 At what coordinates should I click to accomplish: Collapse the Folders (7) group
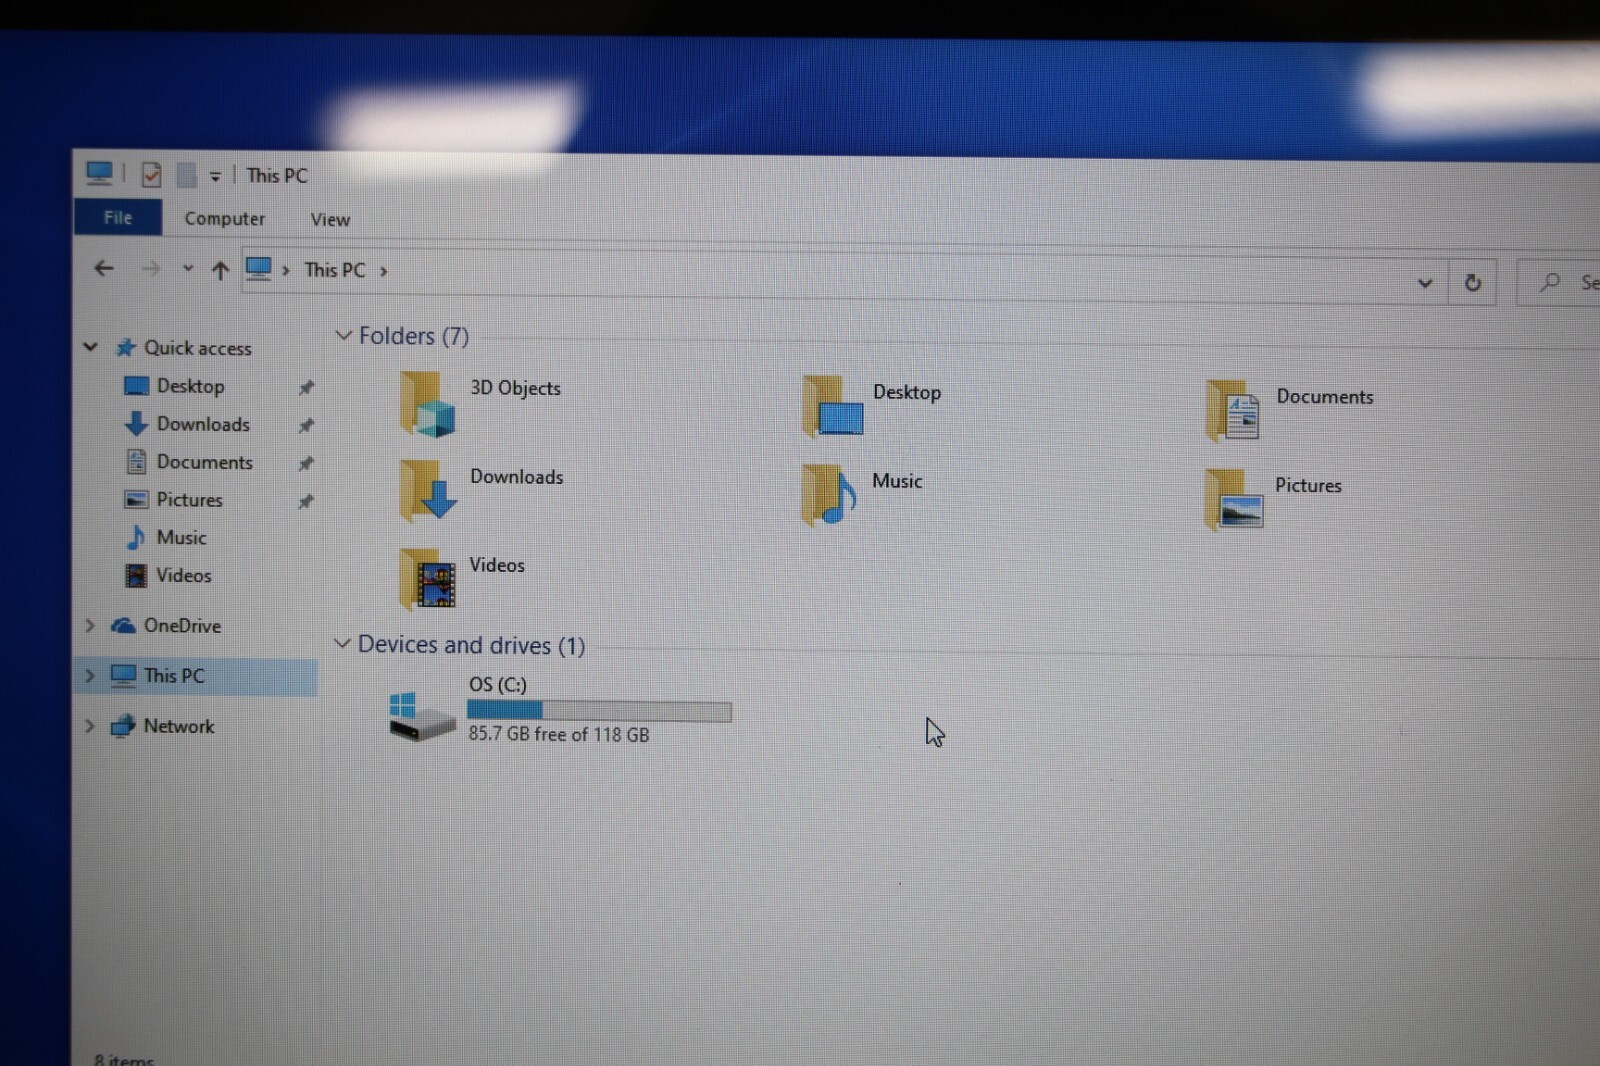[x=343, y=334]
